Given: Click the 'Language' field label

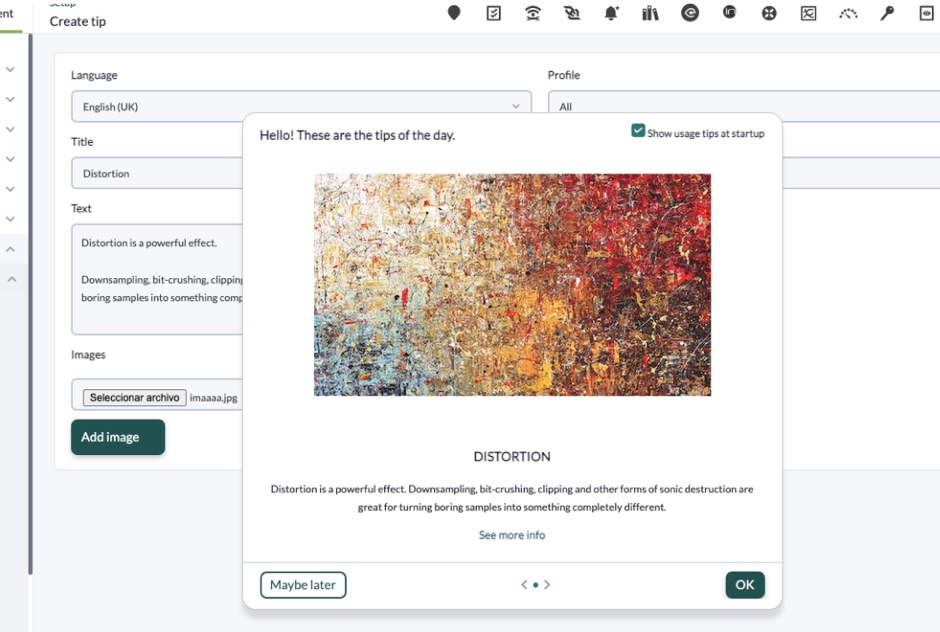Looking at the screenshot, I should [x=94, y=76].
